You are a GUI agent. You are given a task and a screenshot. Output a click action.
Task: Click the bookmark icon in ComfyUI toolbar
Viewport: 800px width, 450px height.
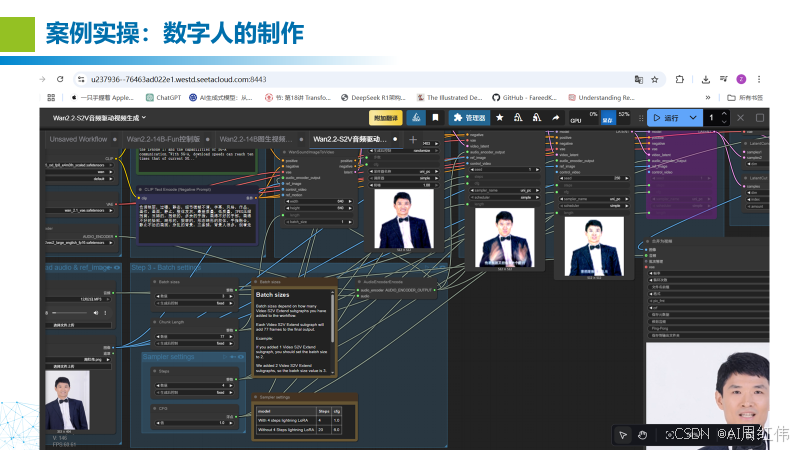[x=435, y=118]
